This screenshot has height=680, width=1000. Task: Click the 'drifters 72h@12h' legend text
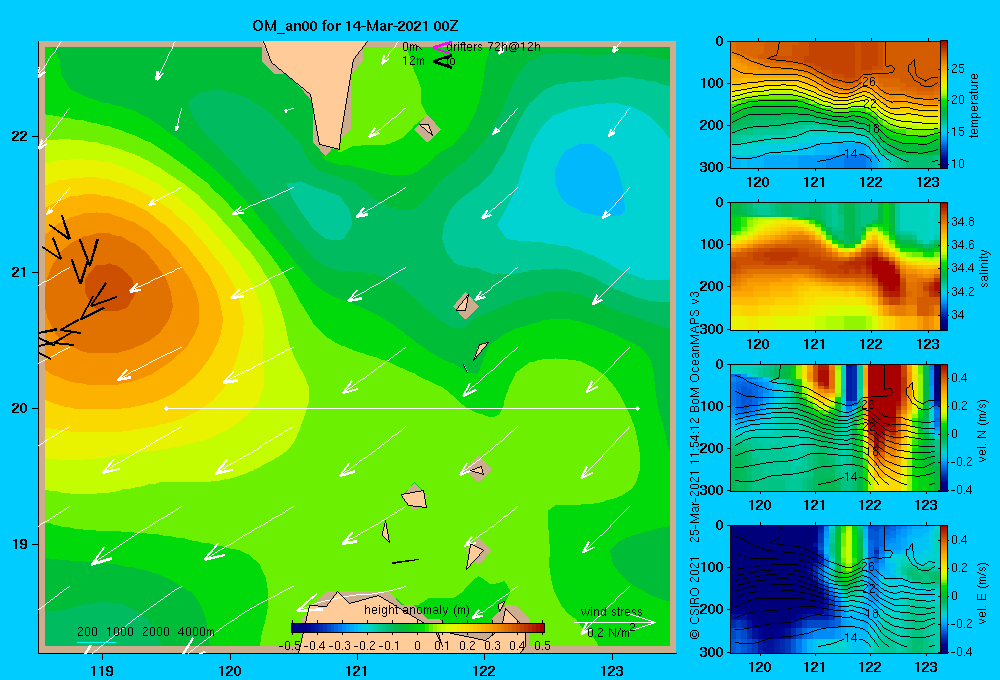click(x=493, y=47)
